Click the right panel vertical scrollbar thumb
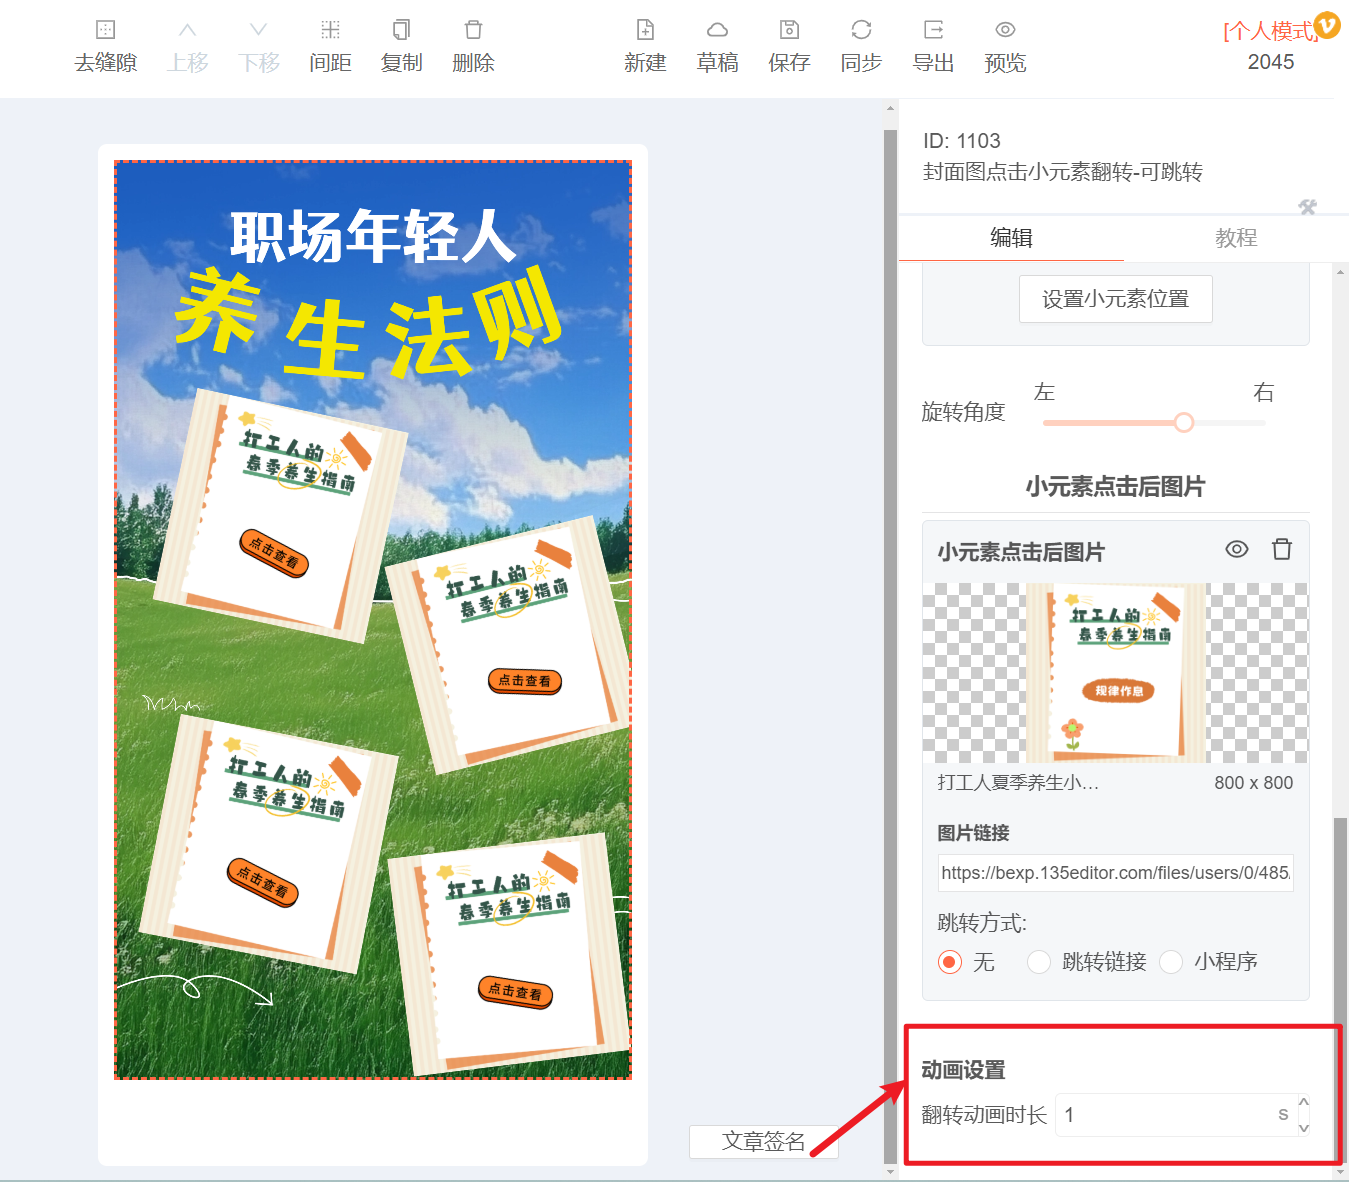 coord(1341,990)
